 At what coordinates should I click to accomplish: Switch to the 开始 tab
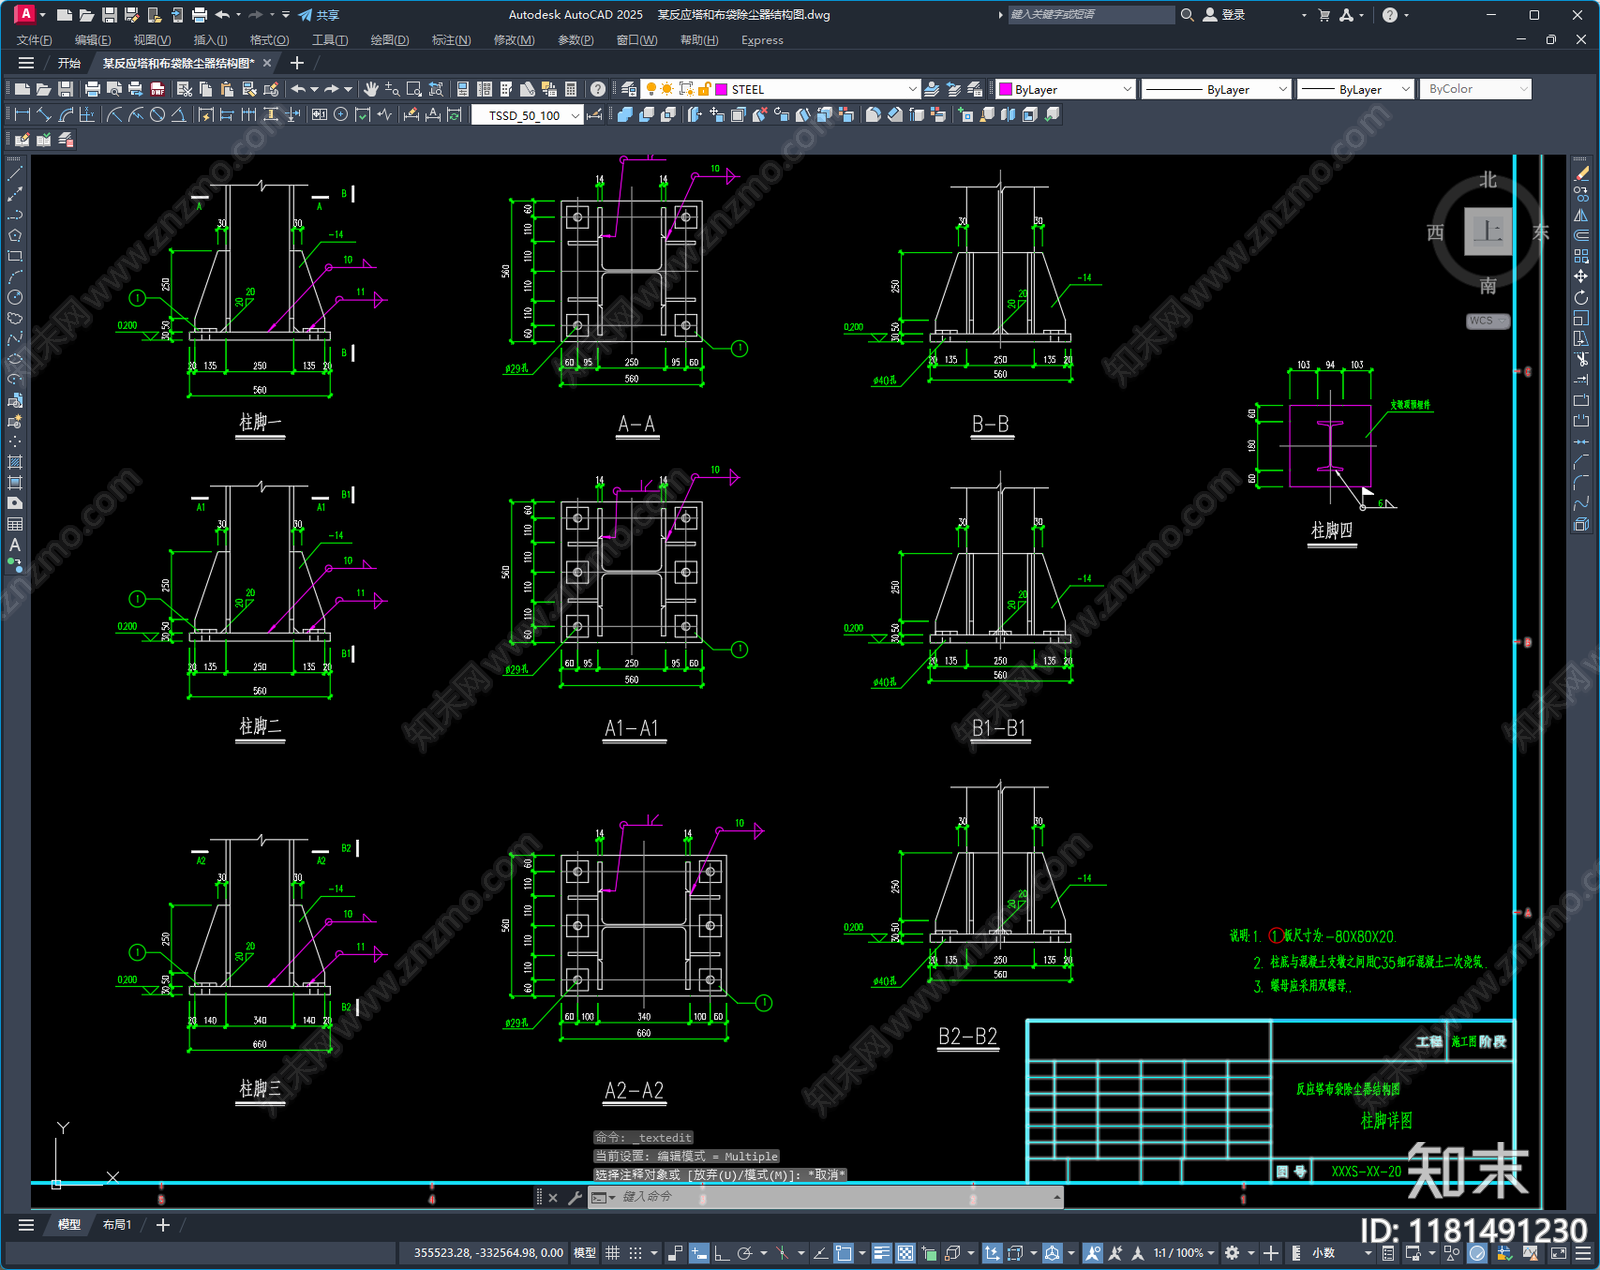coord(69,63)
